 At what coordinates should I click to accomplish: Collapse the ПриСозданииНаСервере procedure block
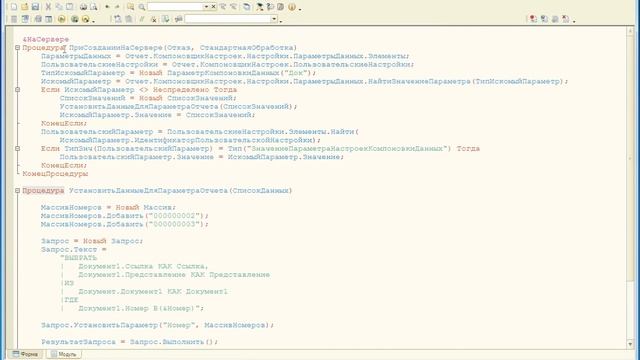point(17,48)
